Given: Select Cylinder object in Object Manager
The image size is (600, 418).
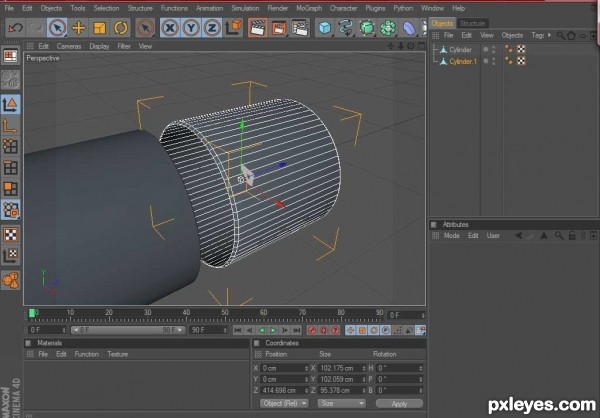Looking at the screenshot, I should pos(460,50).
